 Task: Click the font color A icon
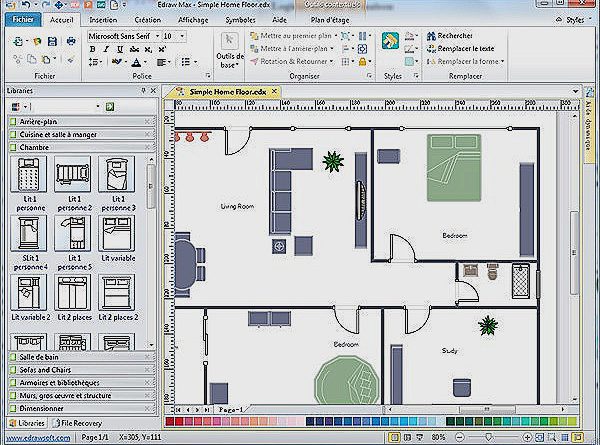point(137,62)
